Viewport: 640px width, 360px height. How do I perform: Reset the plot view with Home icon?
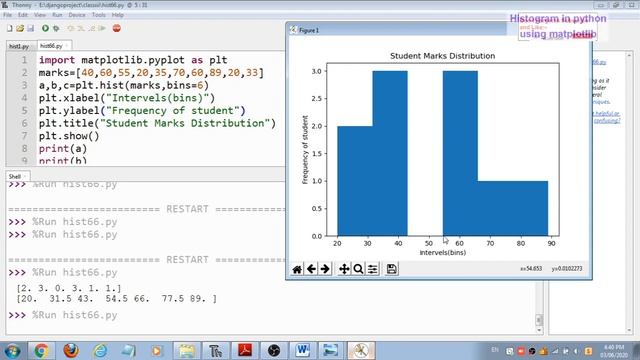click(x=297, y=269)
